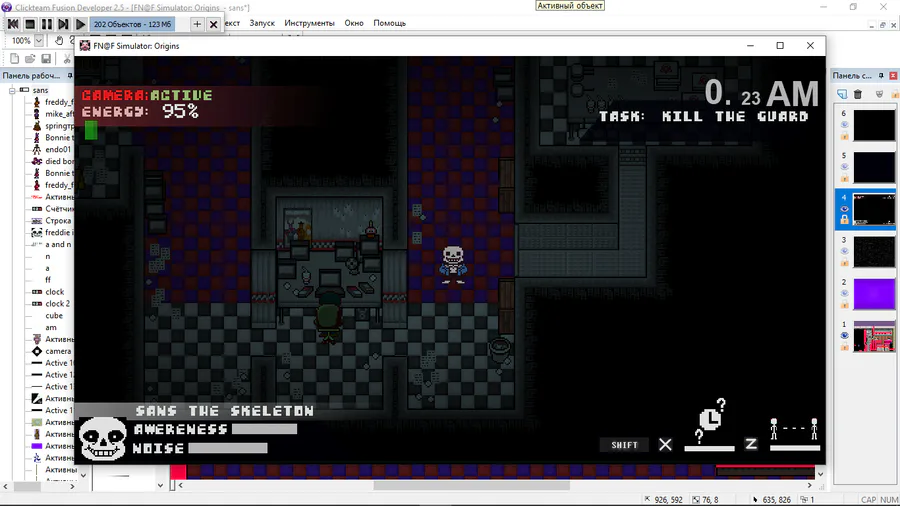Select layer 6 thumbnail
Screen dimensions: 900x506
tap(874, 124)
